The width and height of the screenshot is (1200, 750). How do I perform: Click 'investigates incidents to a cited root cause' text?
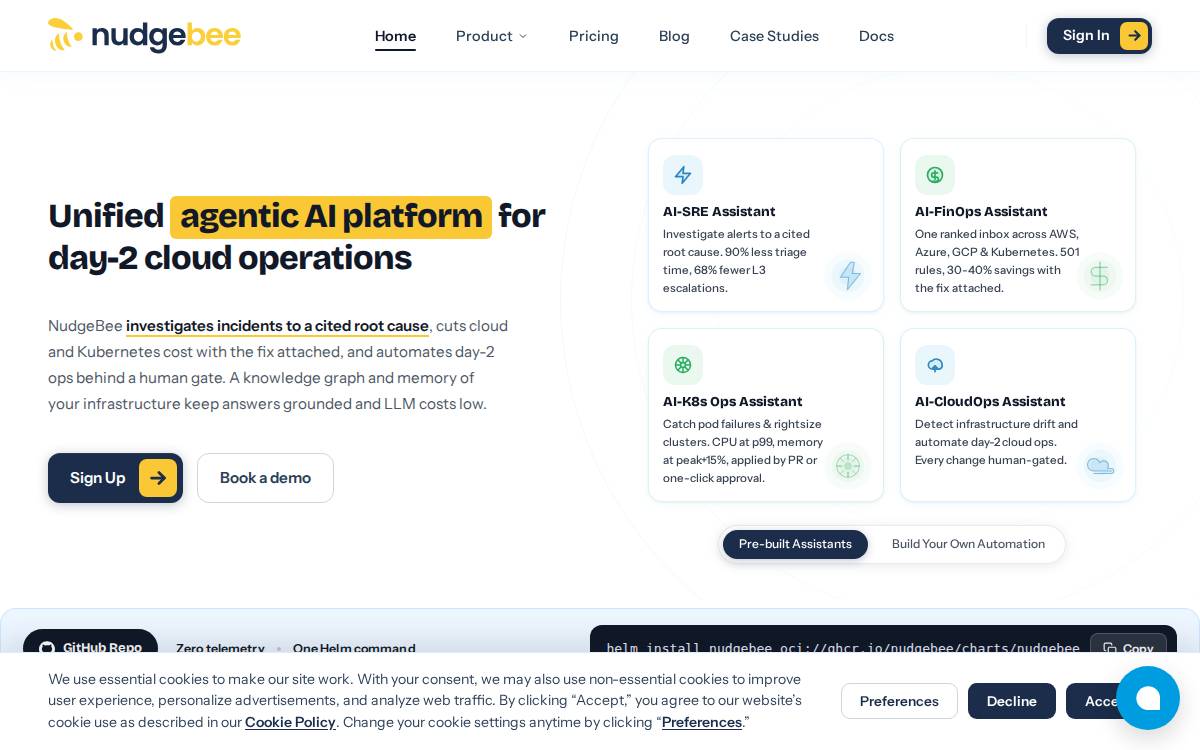click(277, 326)
